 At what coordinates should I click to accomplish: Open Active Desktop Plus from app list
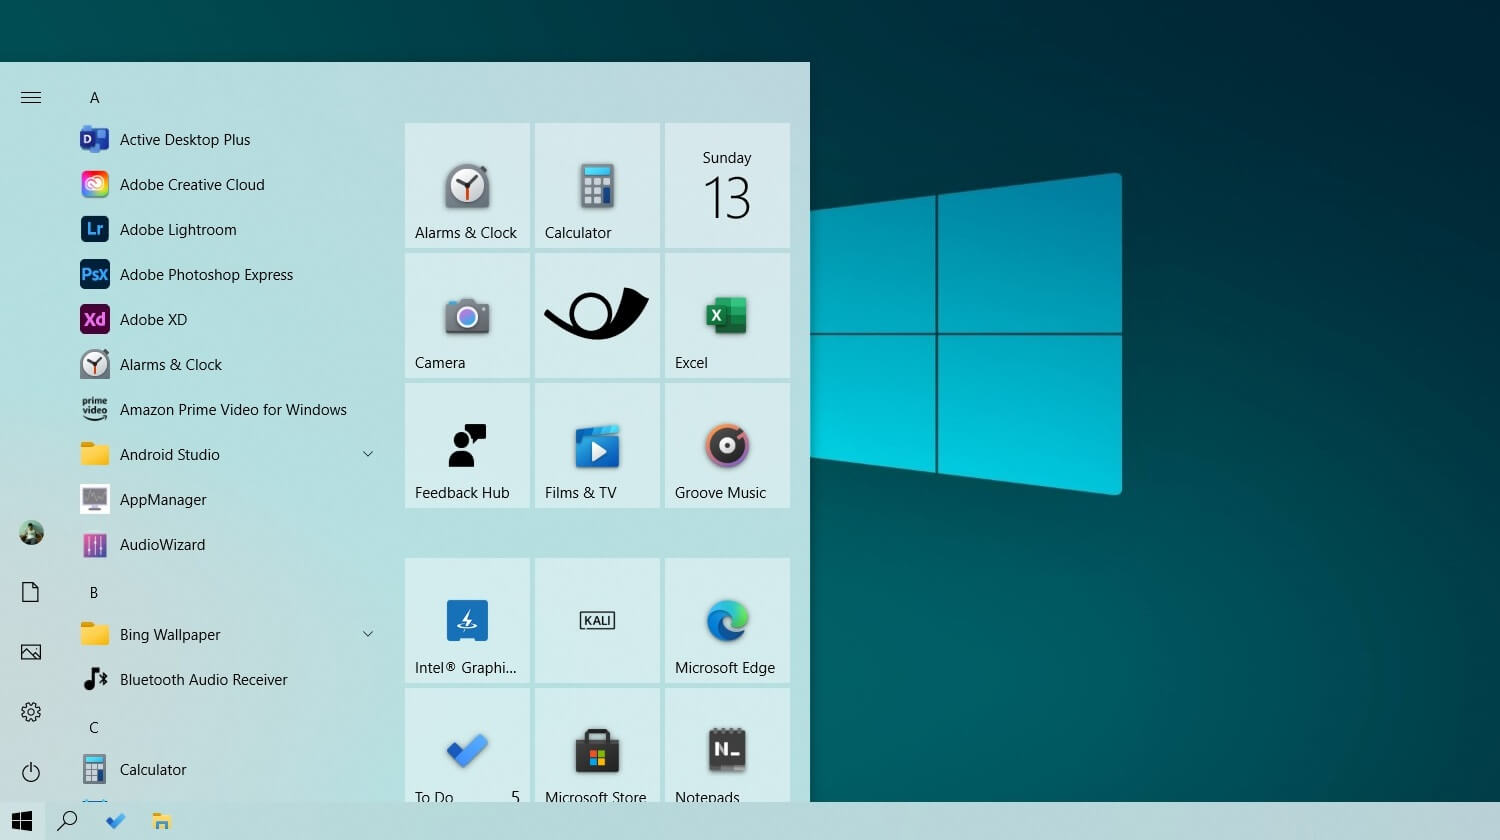pos(228,140)
